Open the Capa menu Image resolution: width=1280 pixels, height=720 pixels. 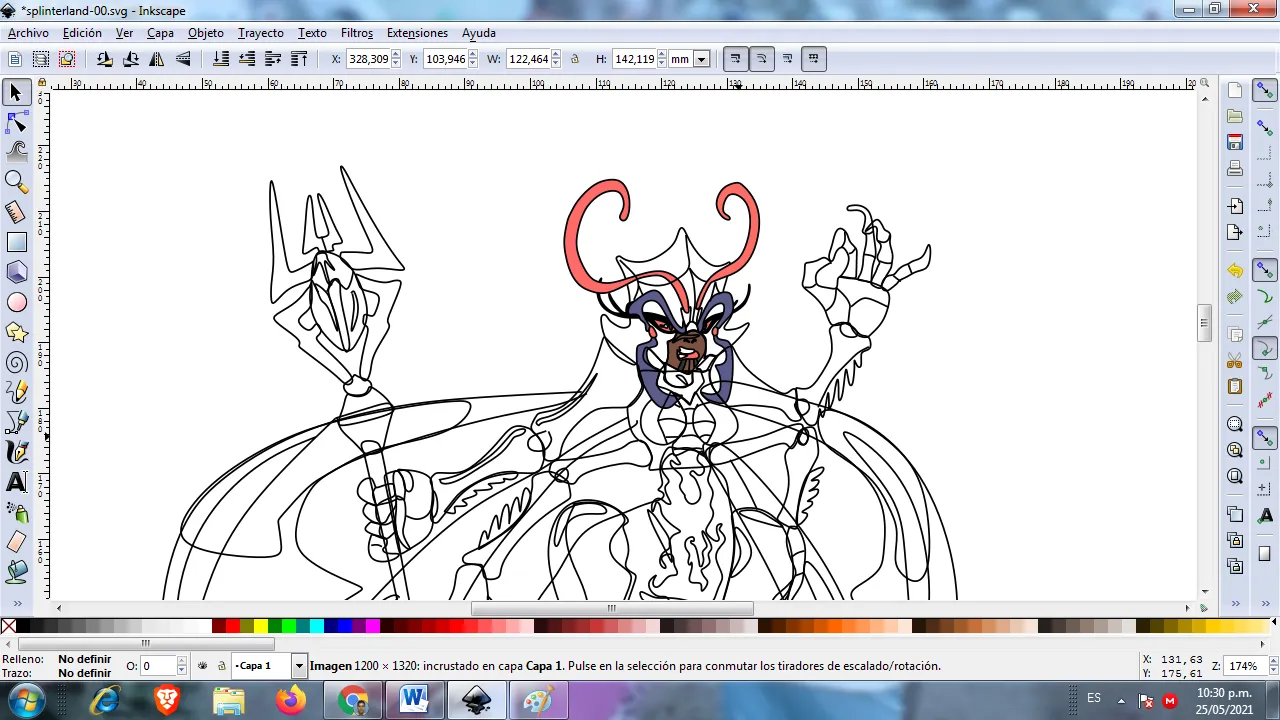pyautogui.click(x=160, y=33)
